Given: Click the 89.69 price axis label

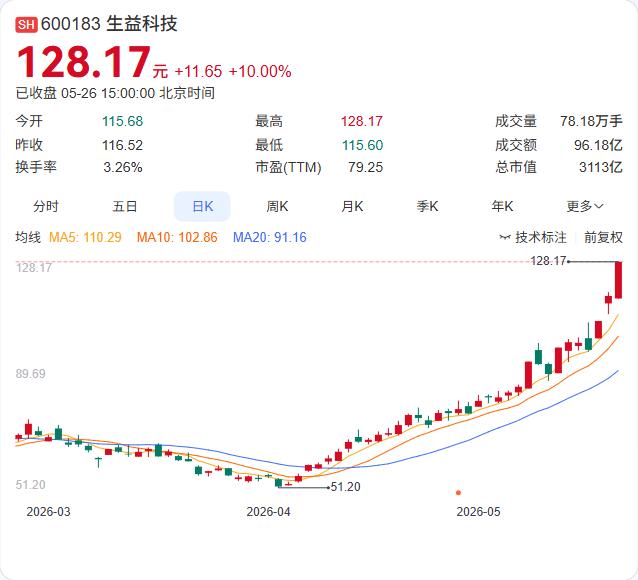Looking at the screenshot, I should (x=31, y=374).
